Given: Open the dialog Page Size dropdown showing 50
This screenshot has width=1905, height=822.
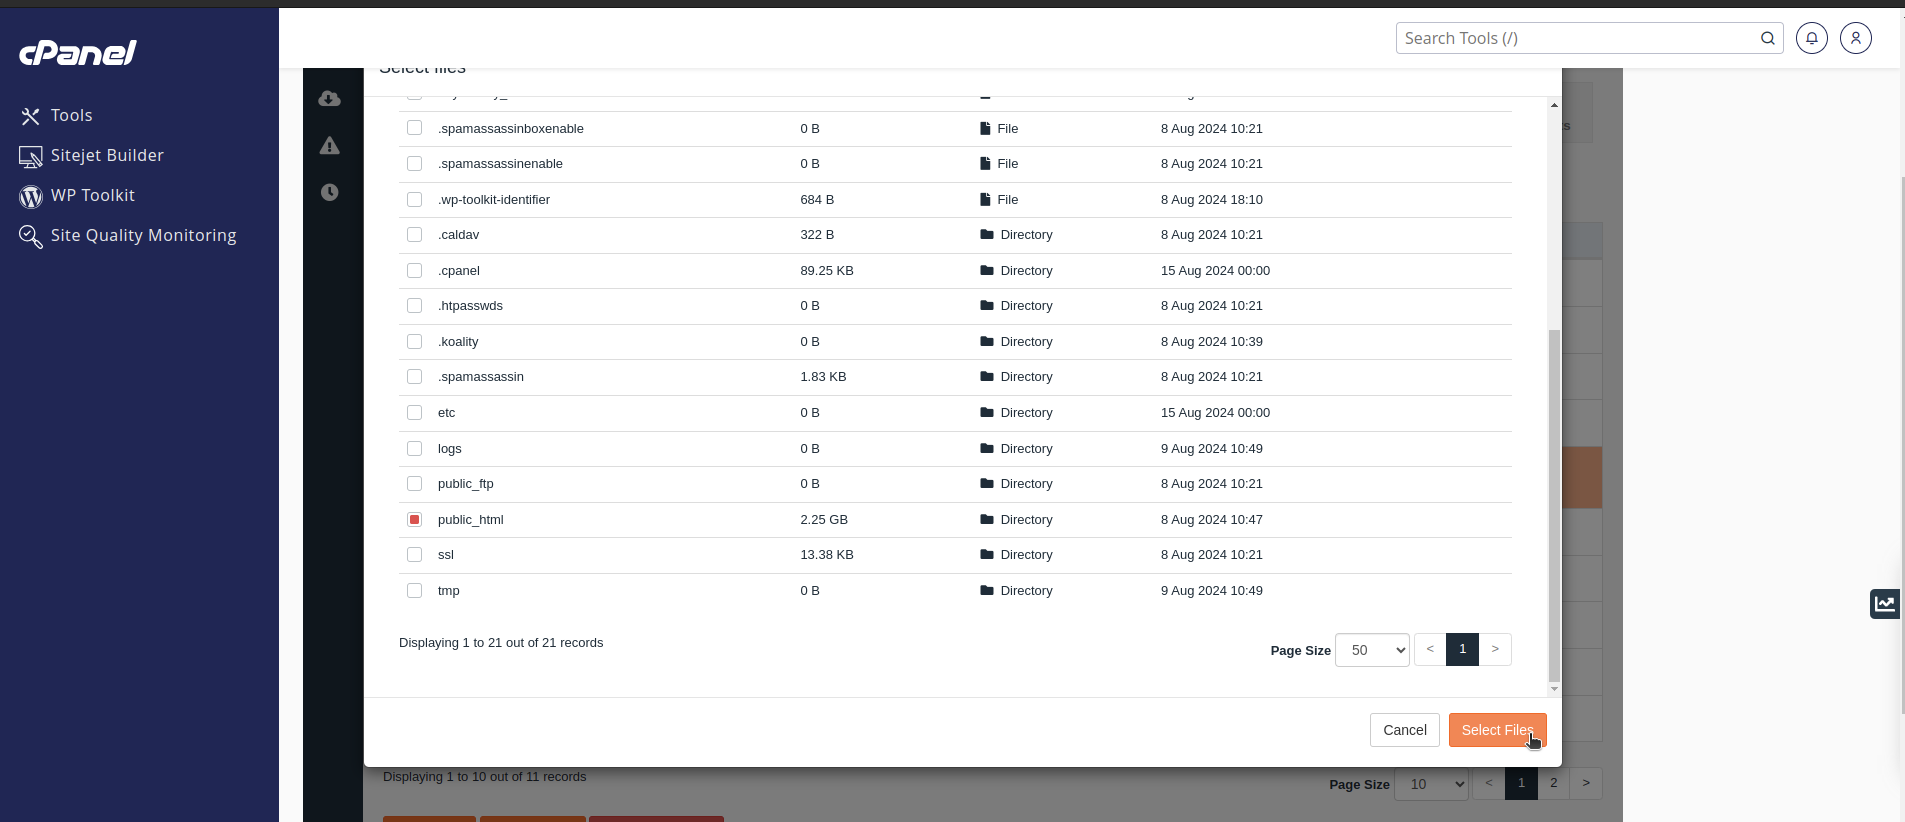Looking at the screenshot, I should click(x=1372, y=650).
